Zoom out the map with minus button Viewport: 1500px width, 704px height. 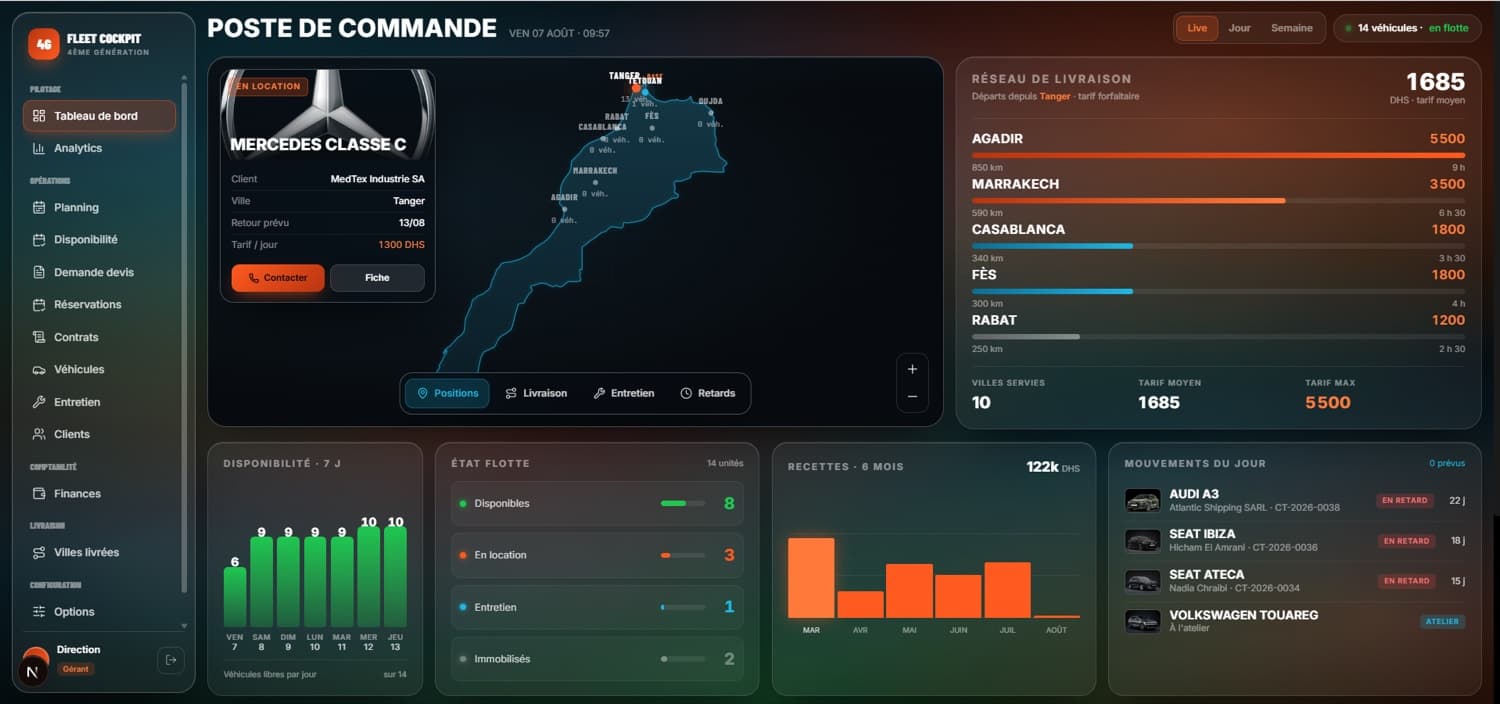coord(912,397)
